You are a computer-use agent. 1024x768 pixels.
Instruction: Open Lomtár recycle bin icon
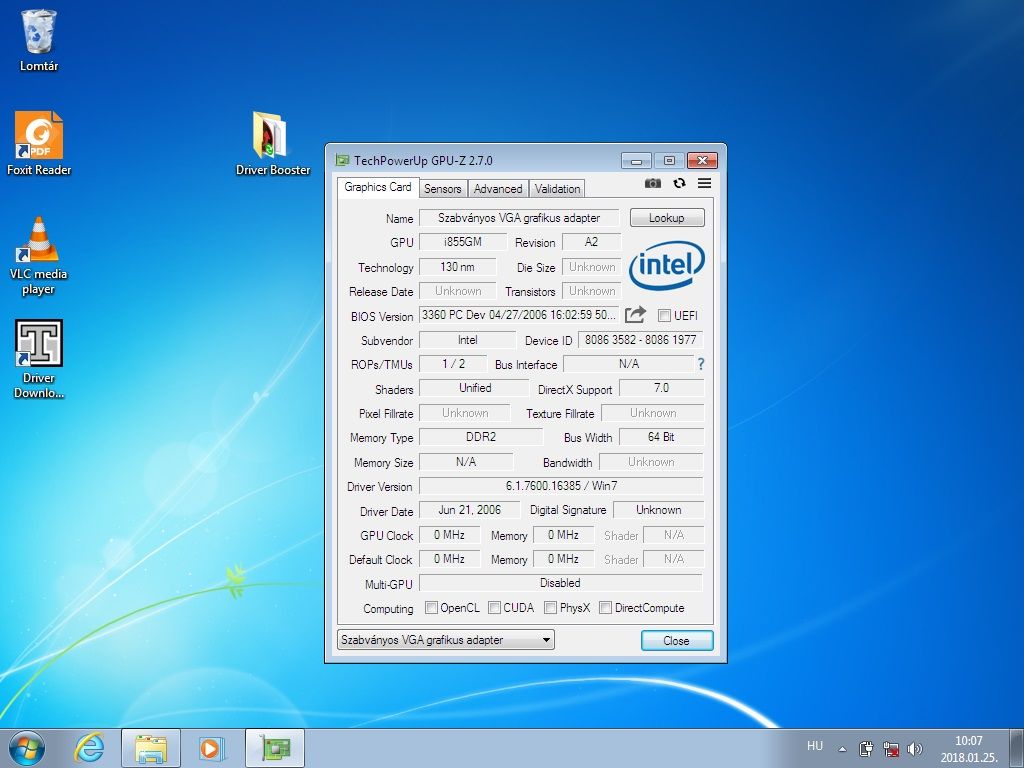pyautogui.click(x=39, y=40)
